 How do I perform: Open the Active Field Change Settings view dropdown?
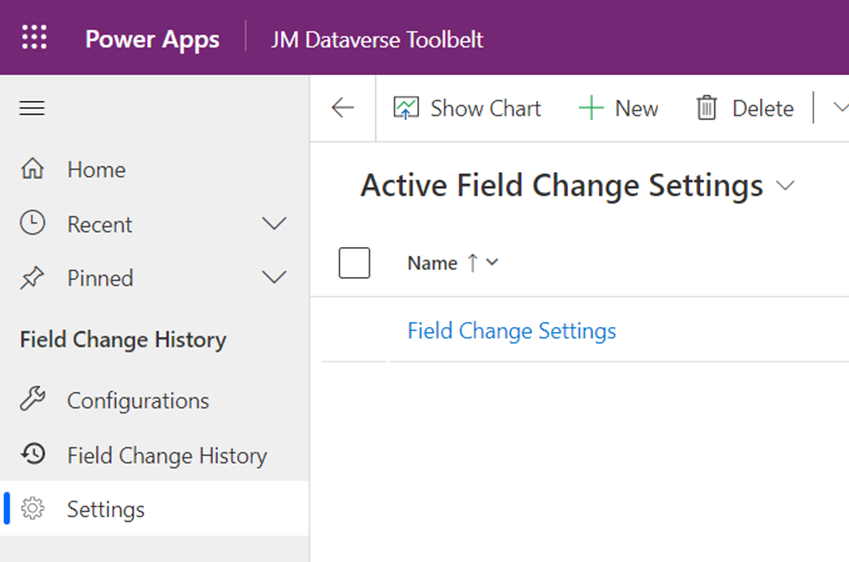786,186
